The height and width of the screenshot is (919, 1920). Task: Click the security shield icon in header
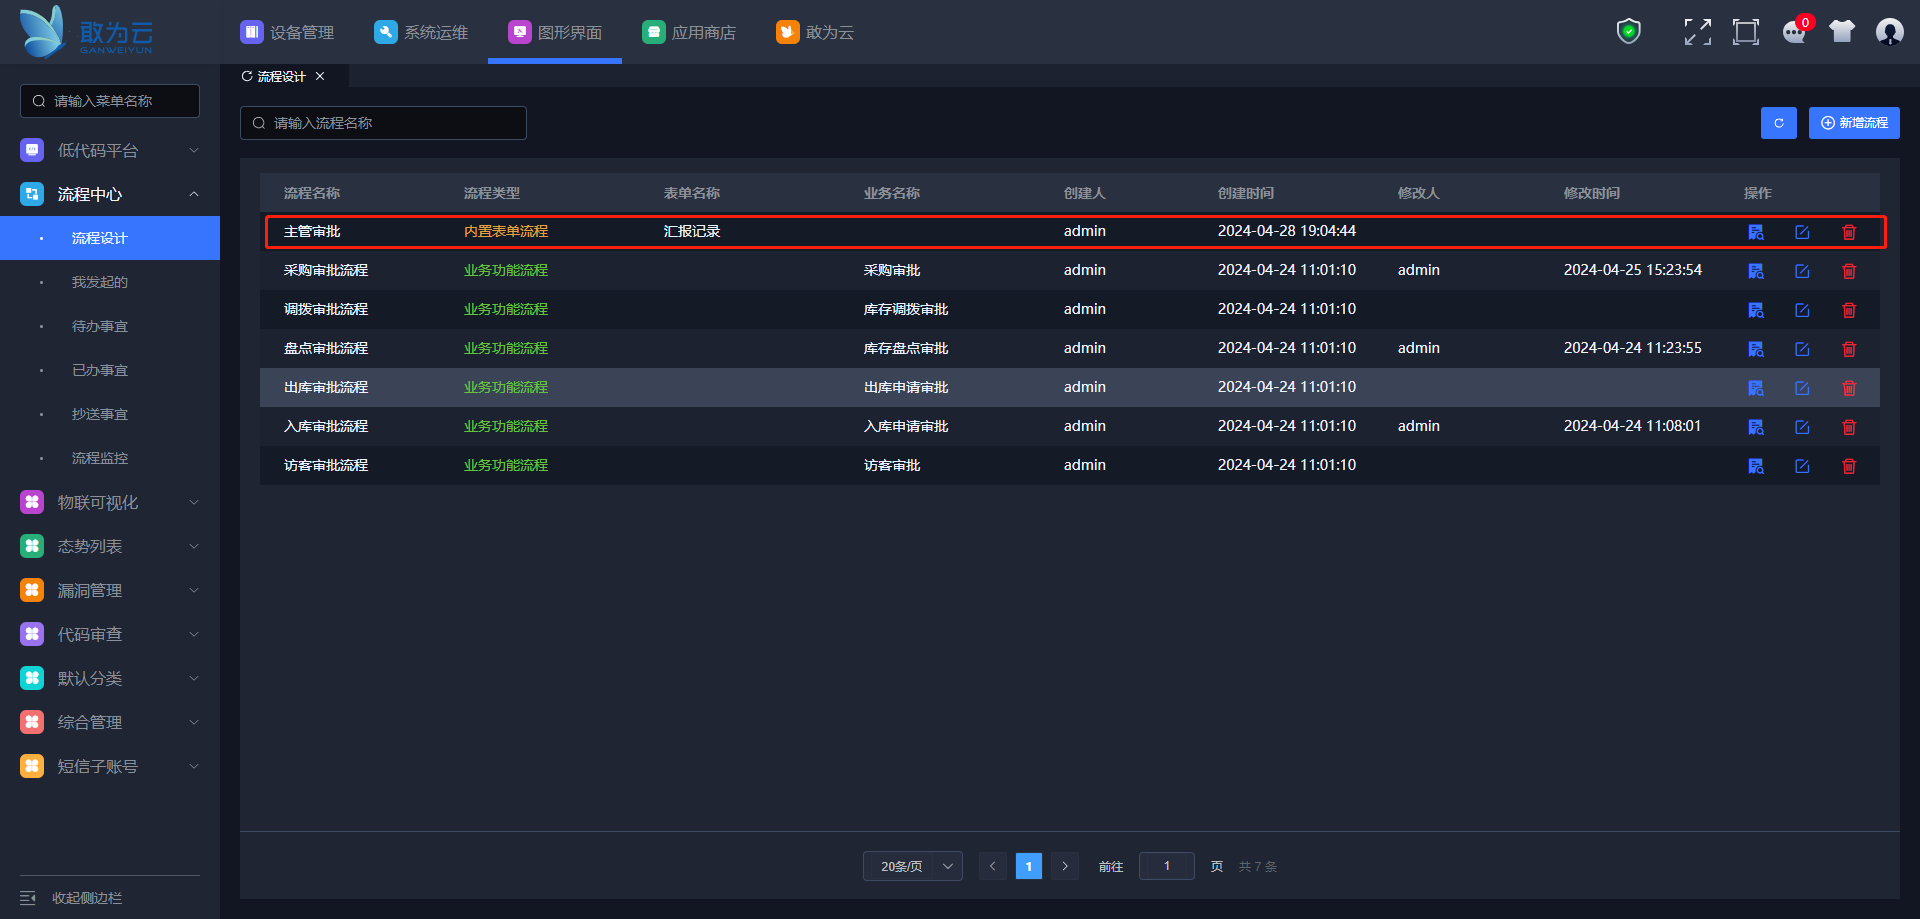tap(1628, 32)
